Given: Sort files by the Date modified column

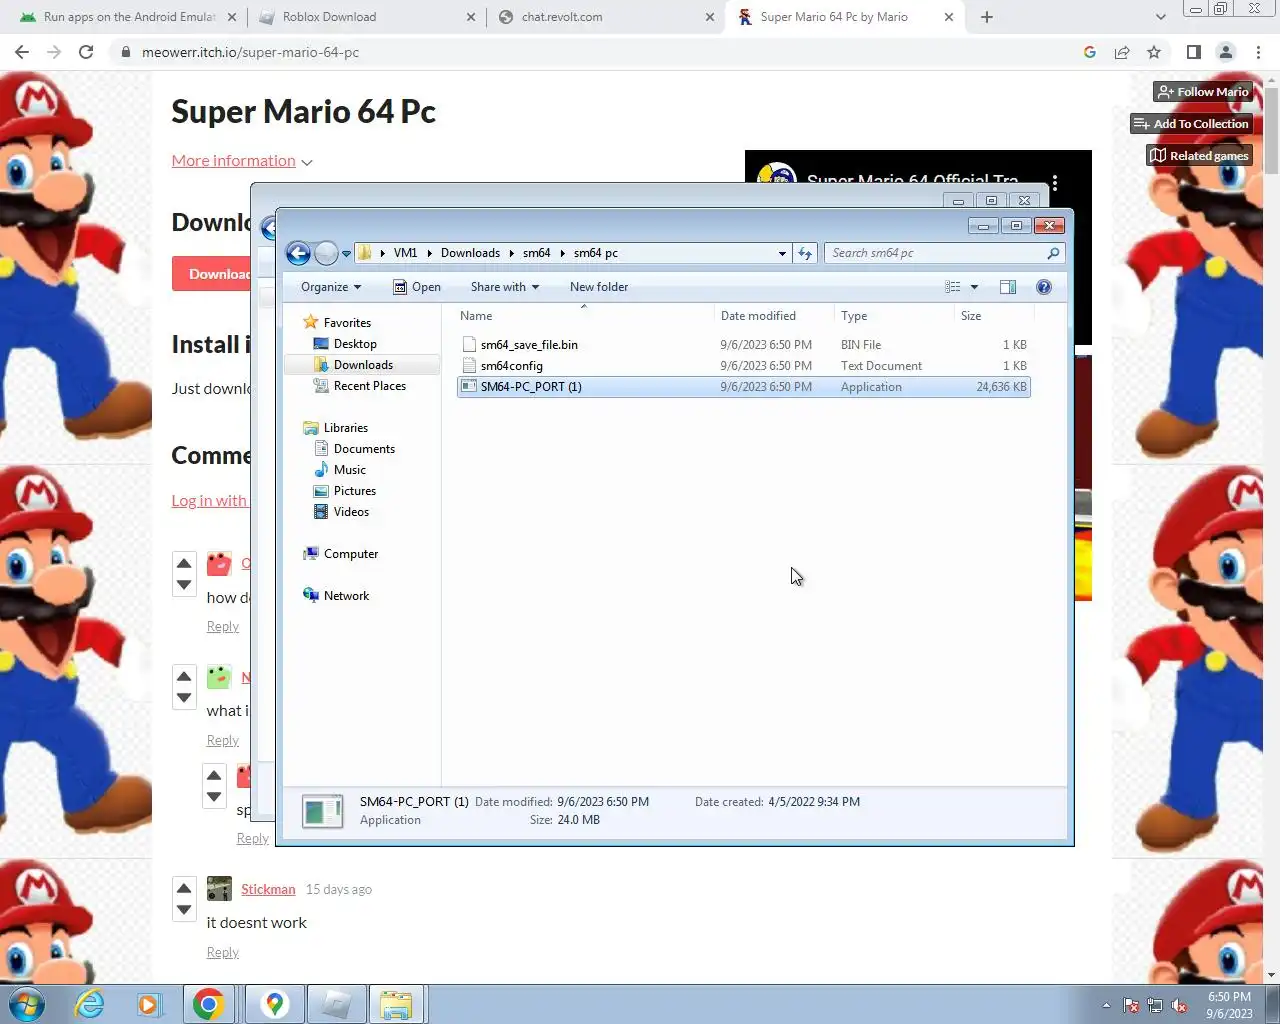Looking at the screenshot, I should tap(774, 316).
